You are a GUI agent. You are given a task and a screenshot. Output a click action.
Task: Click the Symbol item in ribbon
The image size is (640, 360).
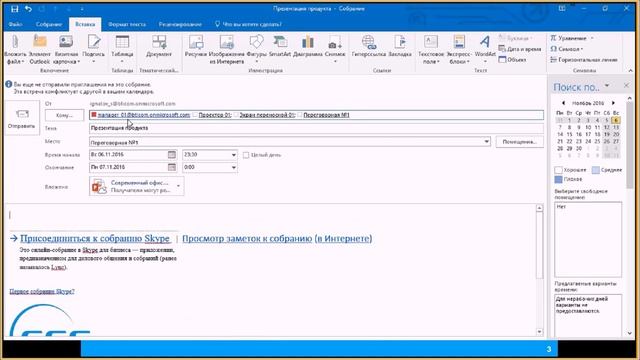(567, 49)
